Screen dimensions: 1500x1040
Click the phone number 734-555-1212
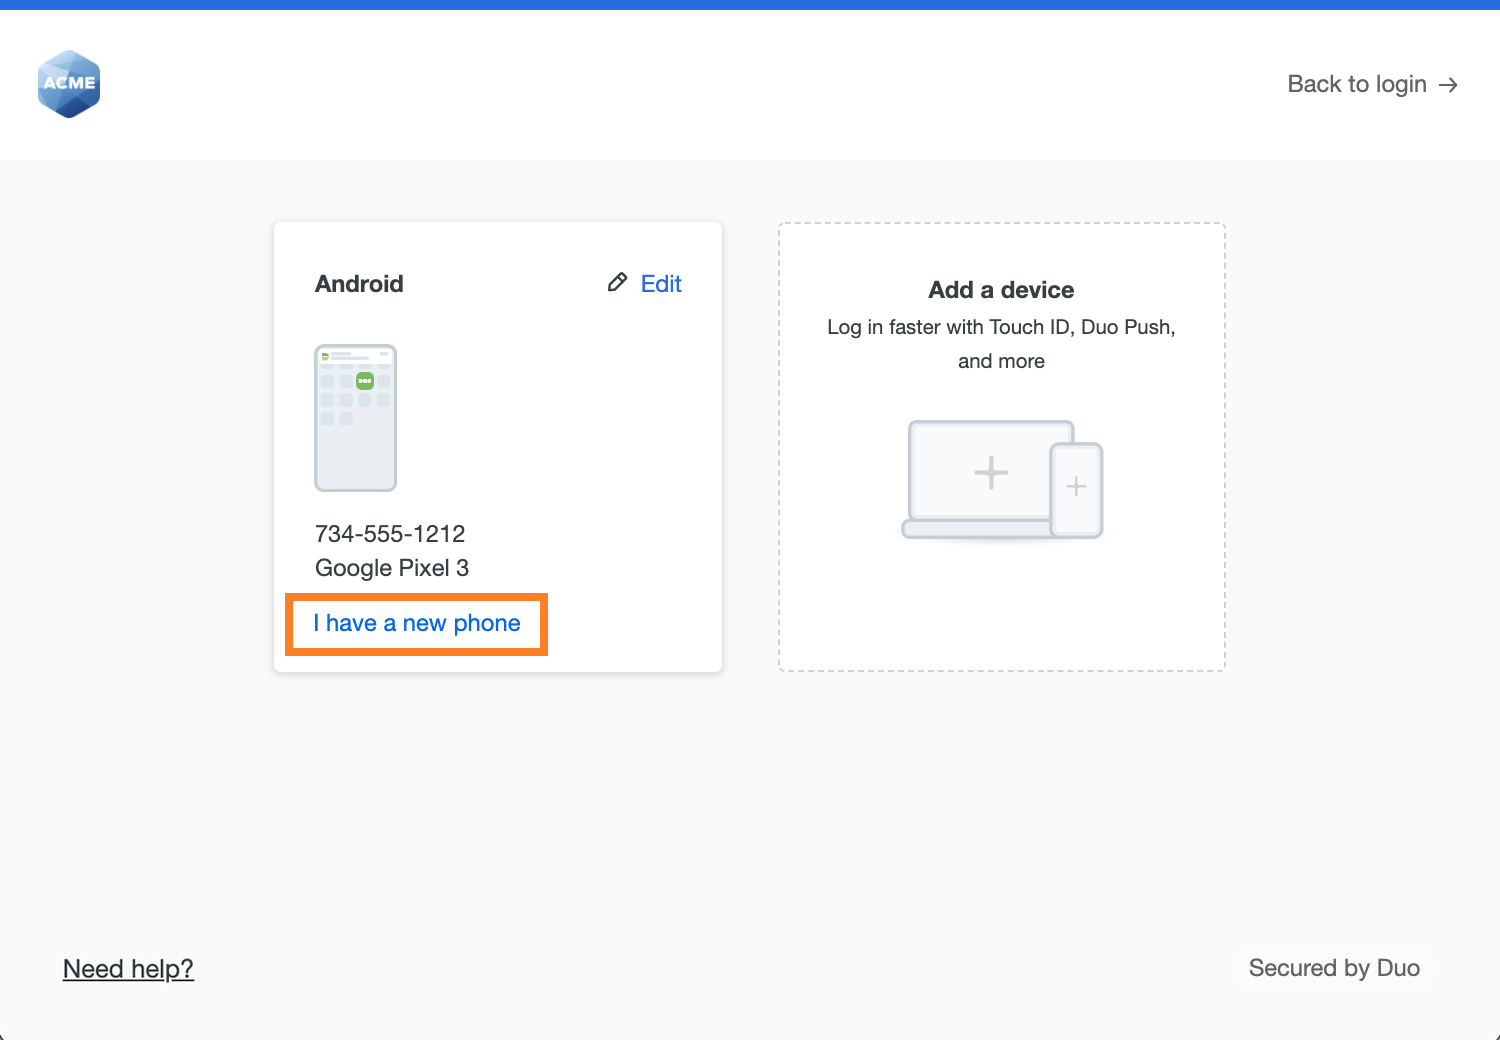tap(390, 534)
